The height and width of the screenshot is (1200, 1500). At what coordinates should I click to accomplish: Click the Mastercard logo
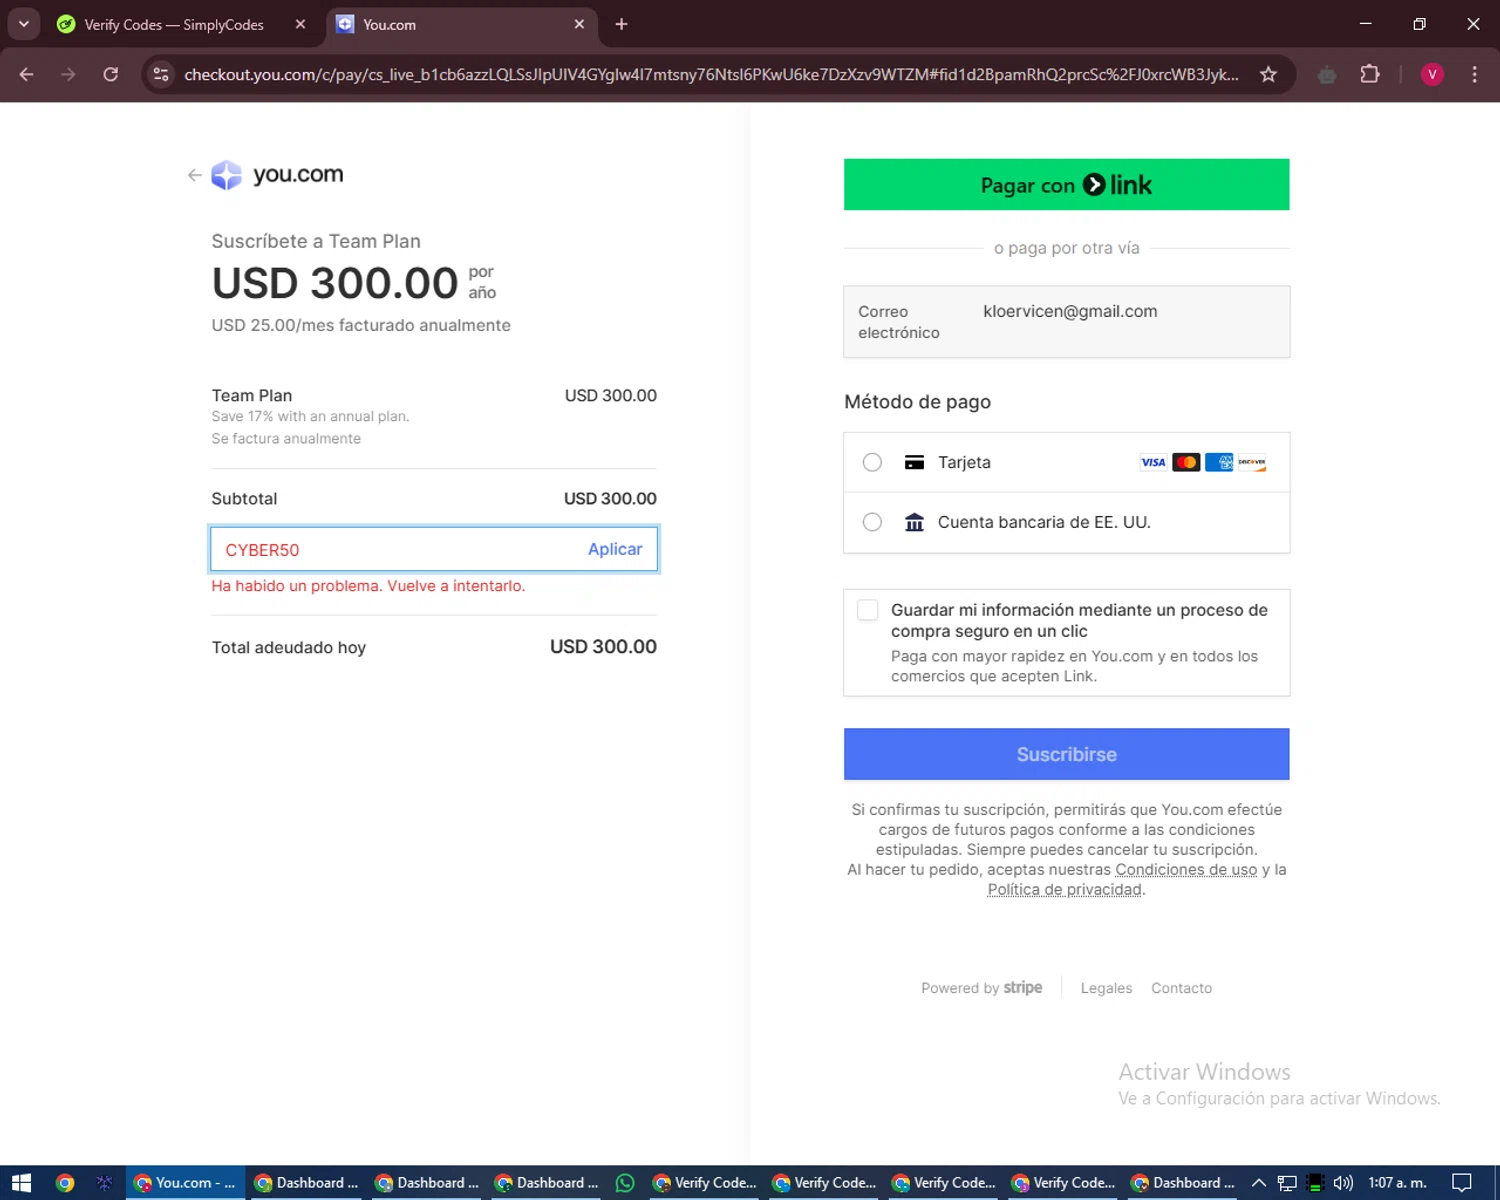coord(1186,462)
